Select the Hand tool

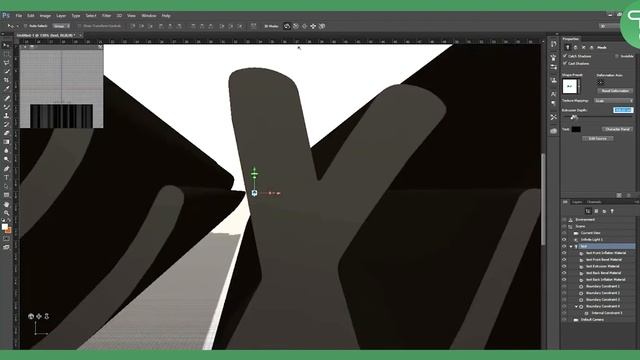tap(6, 204)
